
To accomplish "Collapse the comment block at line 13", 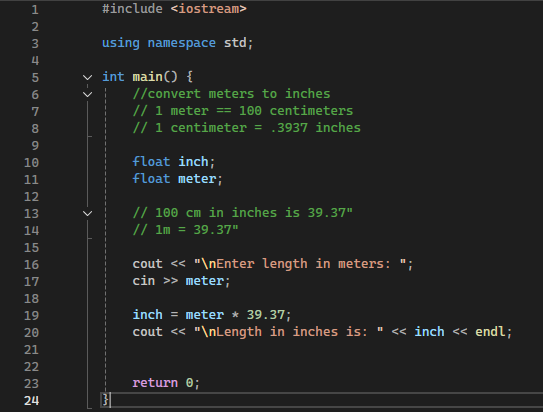I will pos(88,213).
